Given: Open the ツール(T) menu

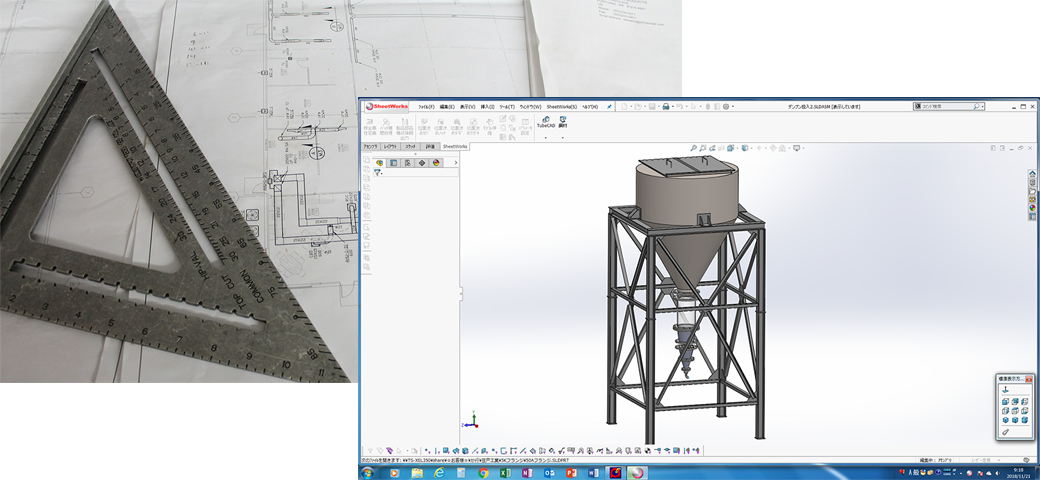Looking at the screenshot, I should [509, 106].
